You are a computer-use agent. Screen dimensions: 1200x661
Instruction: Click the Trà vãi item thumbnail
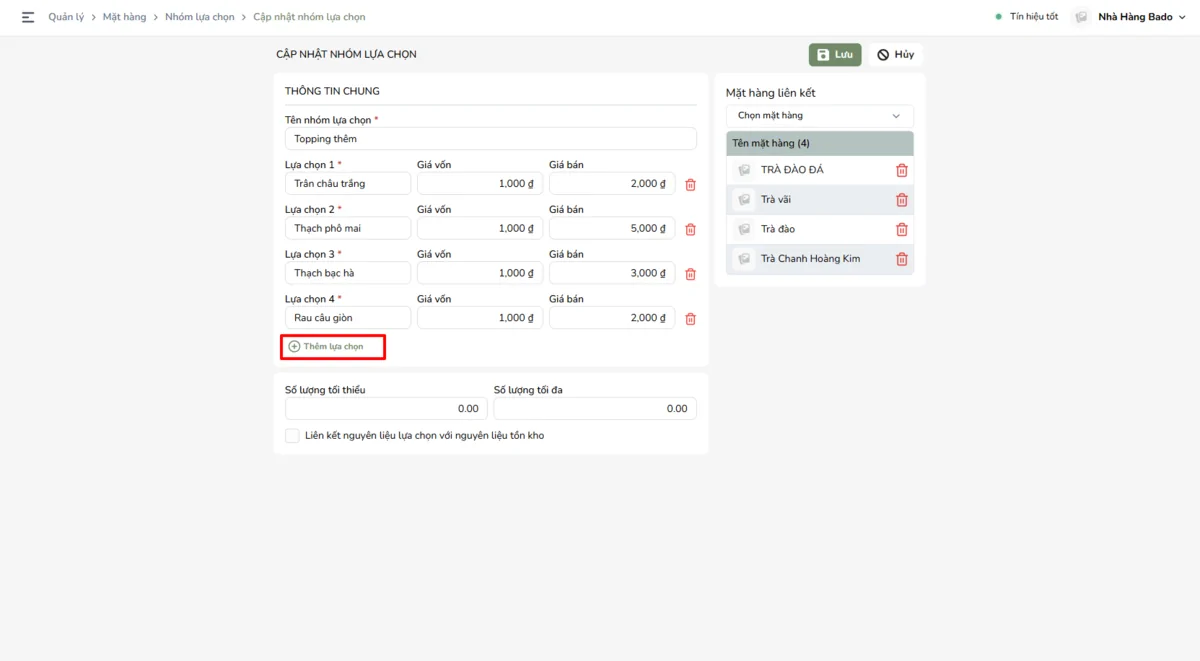744,200
